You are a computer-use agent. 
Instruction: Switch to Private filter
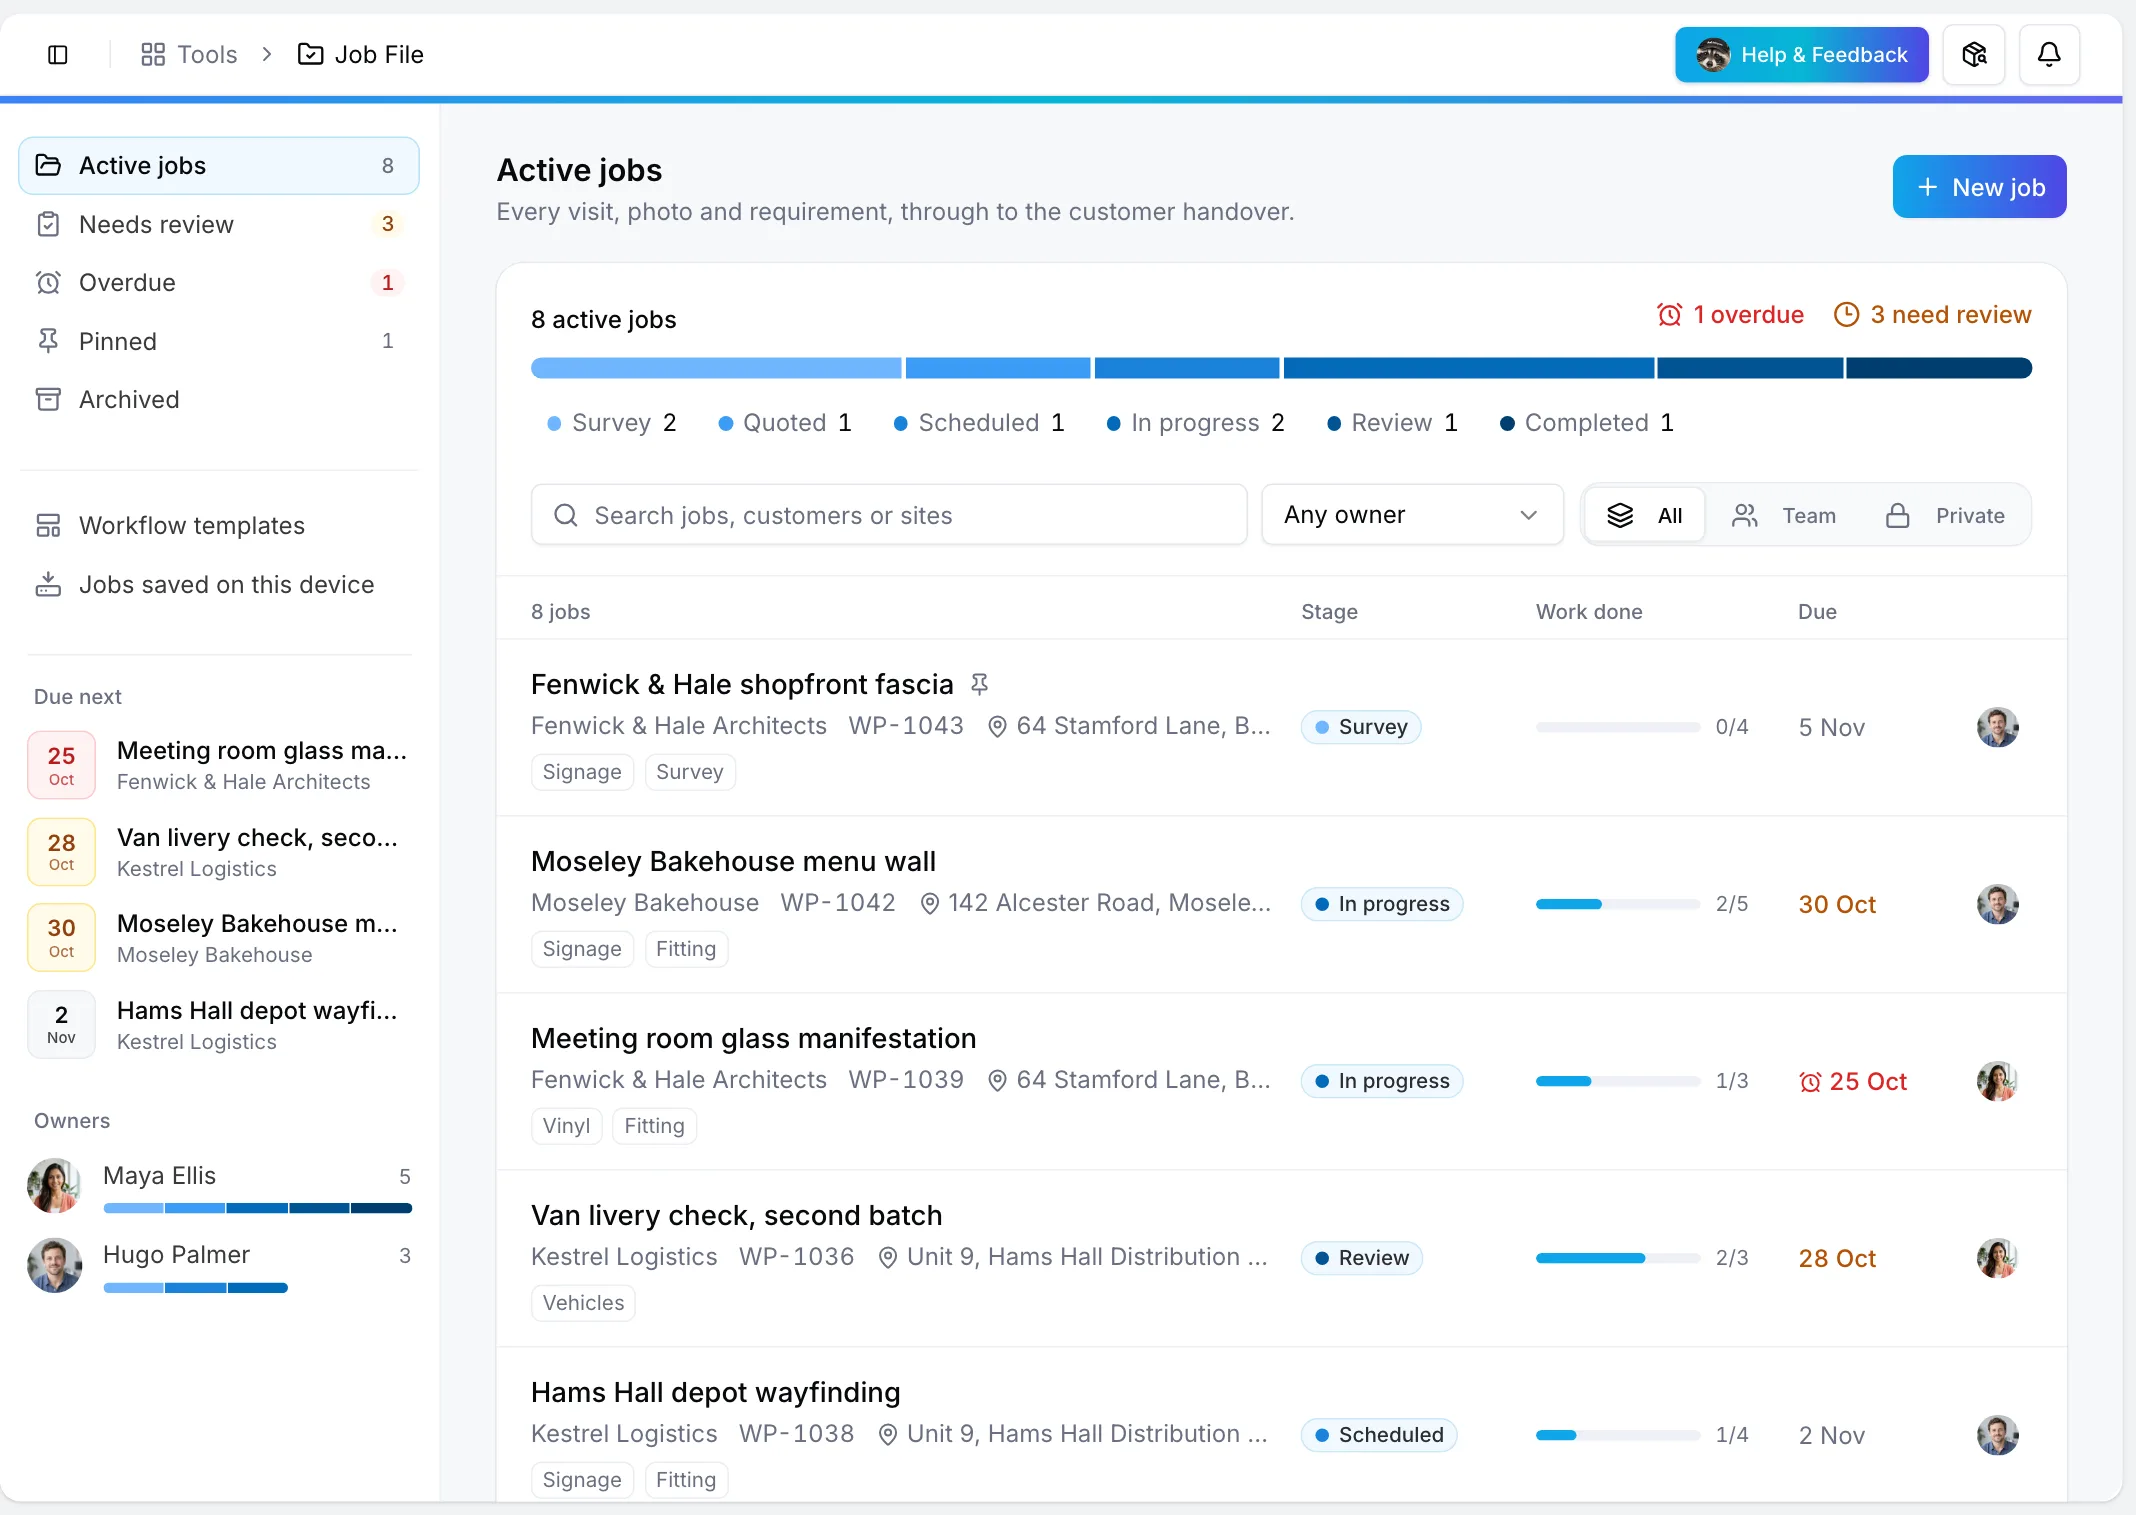point(1945,515)
